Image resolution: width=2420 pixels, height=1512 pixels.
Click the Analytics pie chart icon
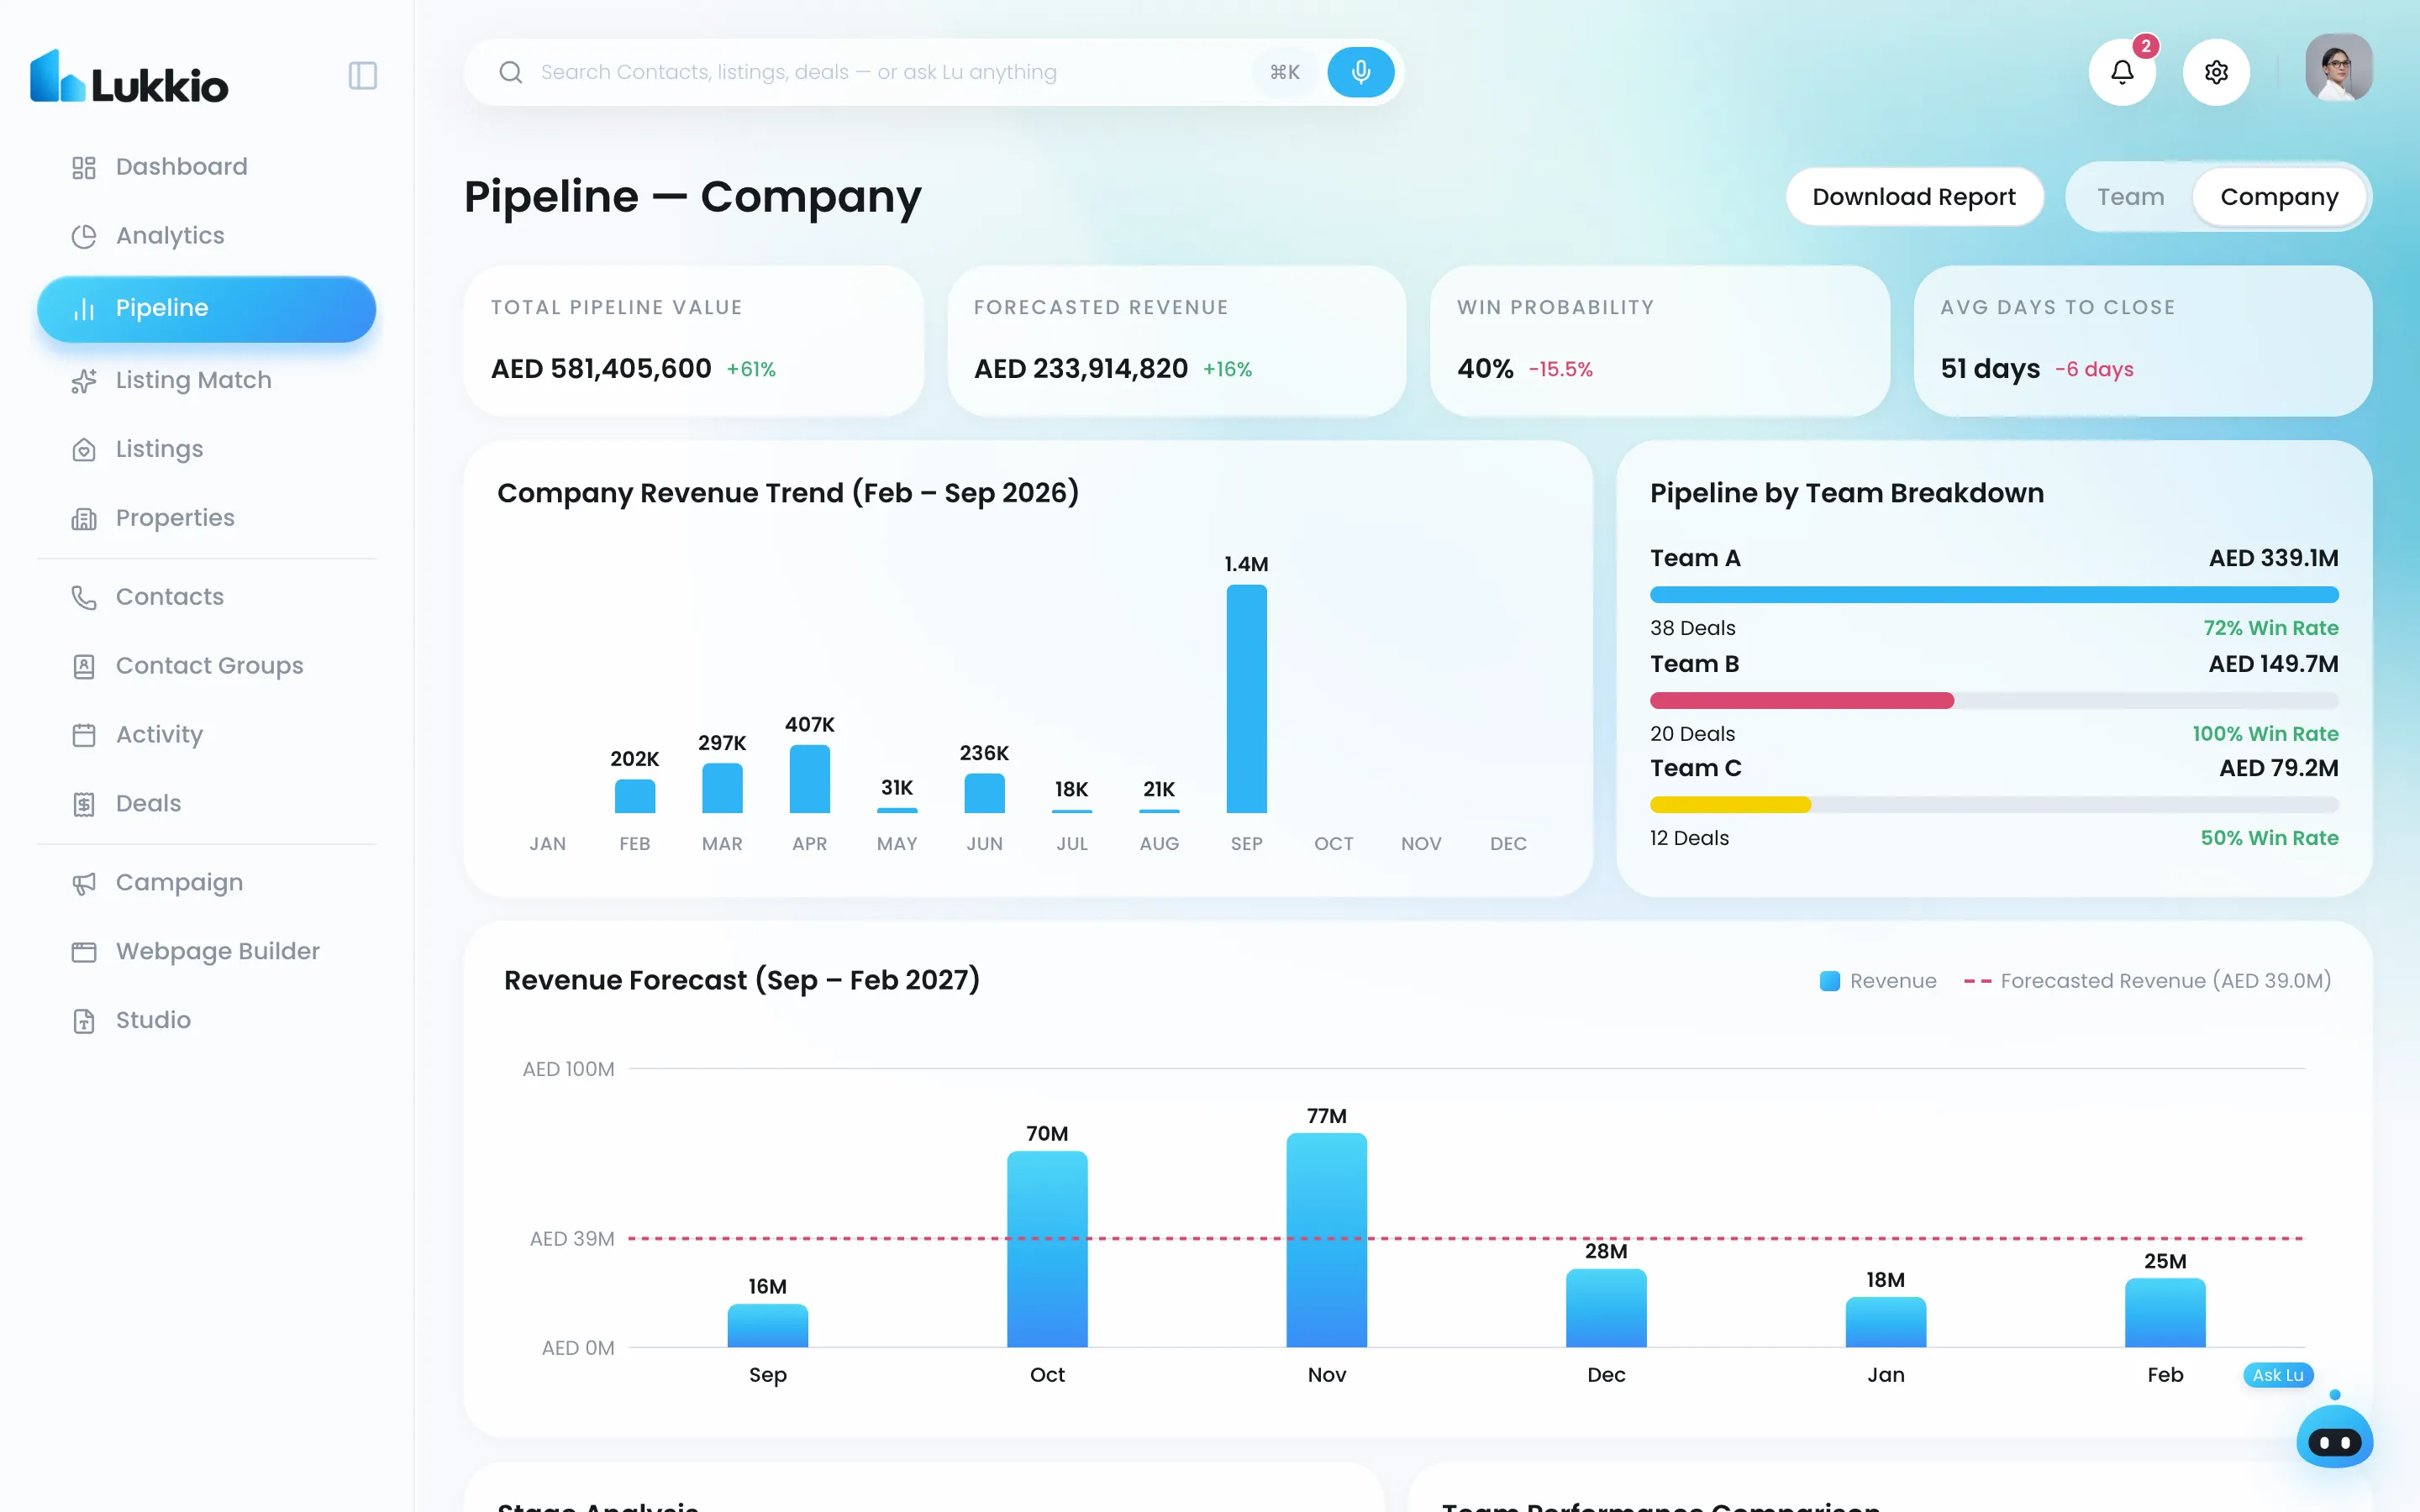(84, 236)
